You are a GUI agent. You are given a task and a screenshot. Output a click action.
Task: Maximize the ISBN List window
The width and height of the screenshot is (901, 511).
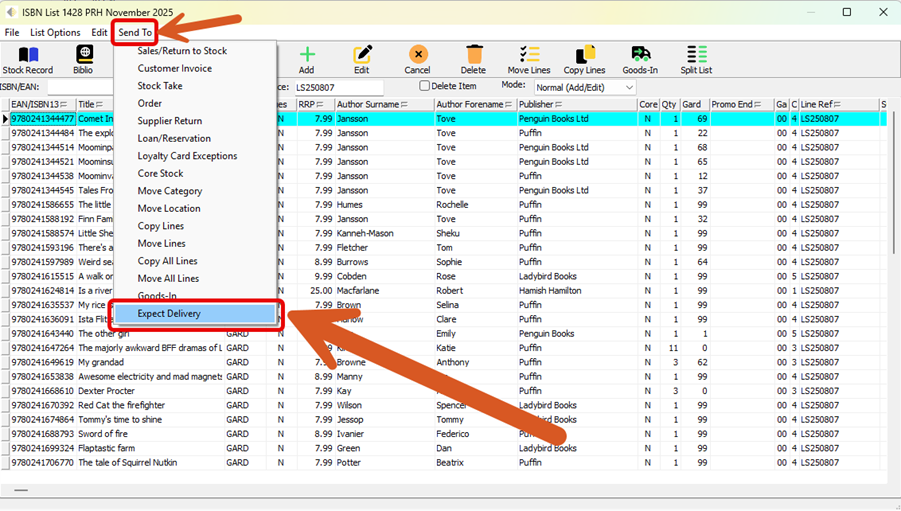click(x=846, y=11)
